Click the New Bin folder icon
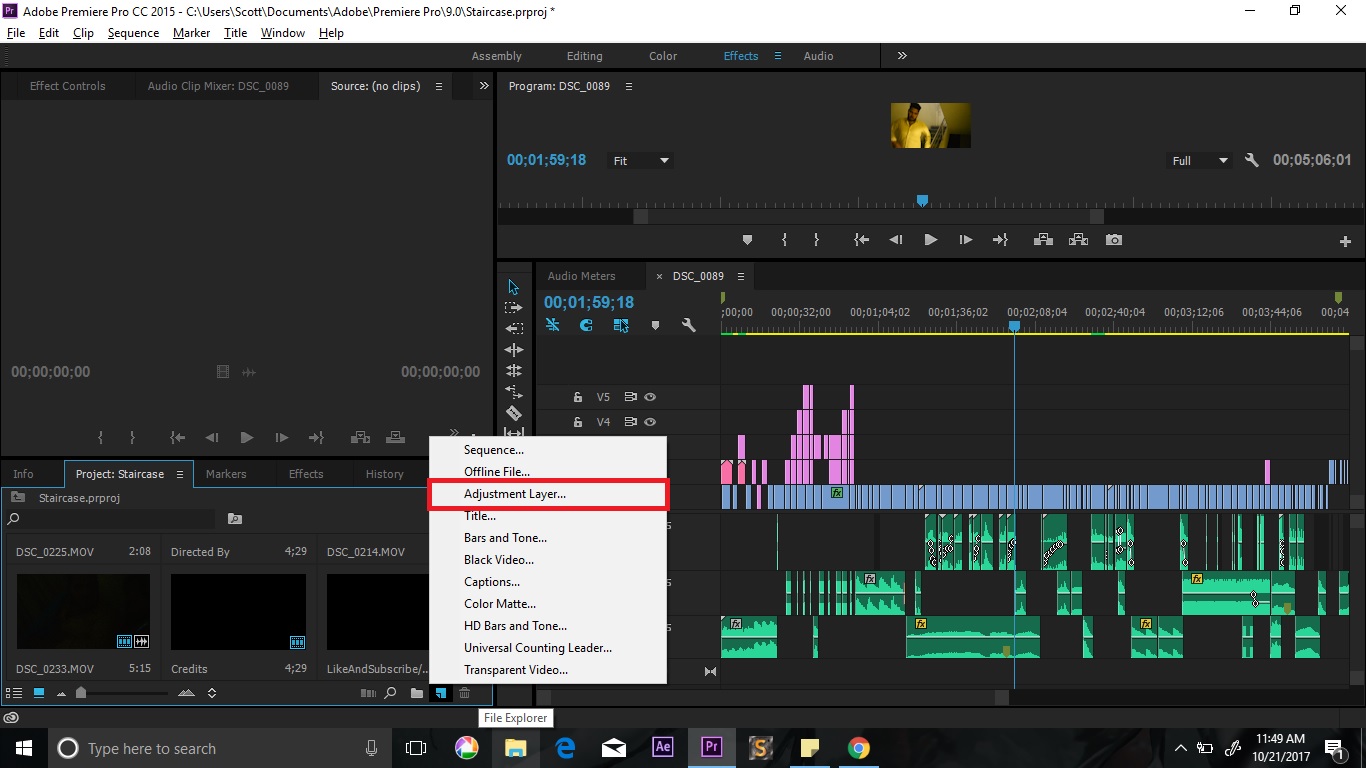Image resolution: width=1366 pixels, height=768 pixels. 416,693
